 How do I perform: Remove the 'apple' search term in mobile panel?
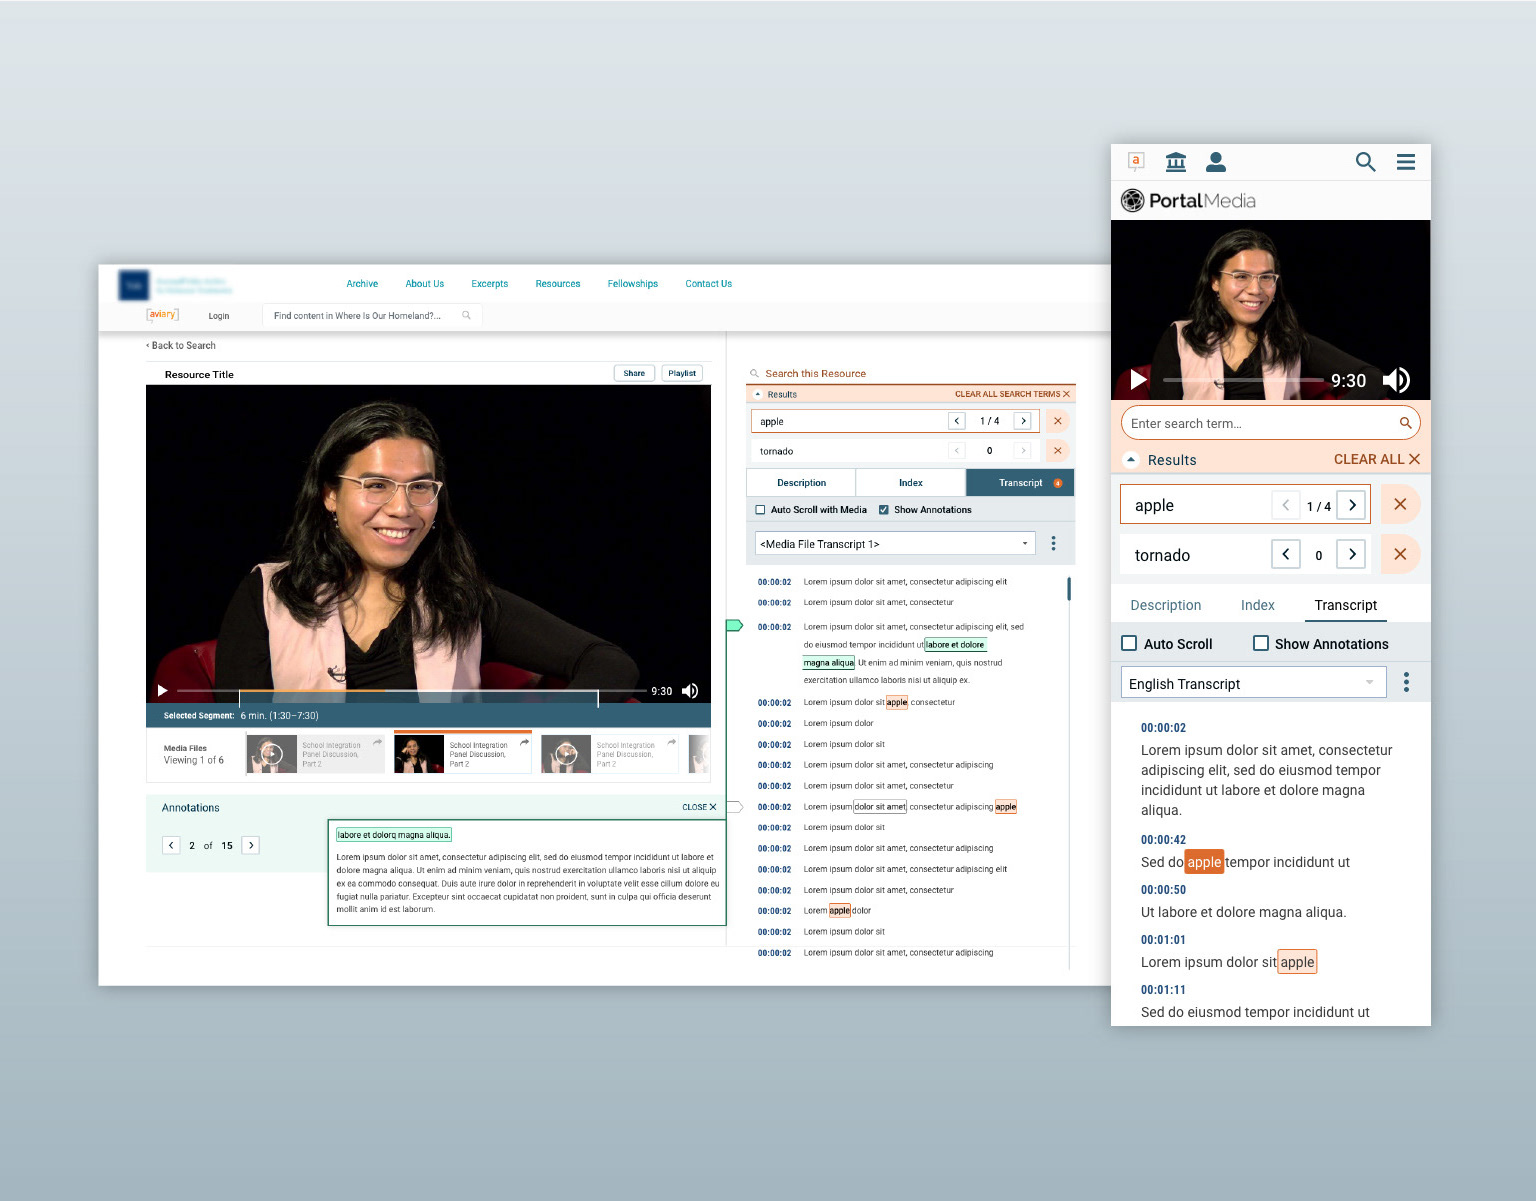pyautogui.click(x=1400, y=504)
